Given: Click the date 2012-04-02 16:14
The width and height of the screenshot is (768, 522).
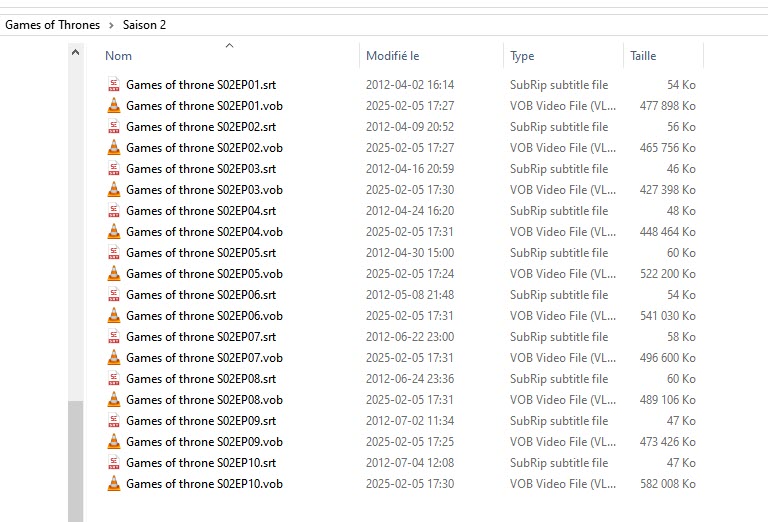Looking at the screenshot, I should pyautogui.click(x=410, y=85).
